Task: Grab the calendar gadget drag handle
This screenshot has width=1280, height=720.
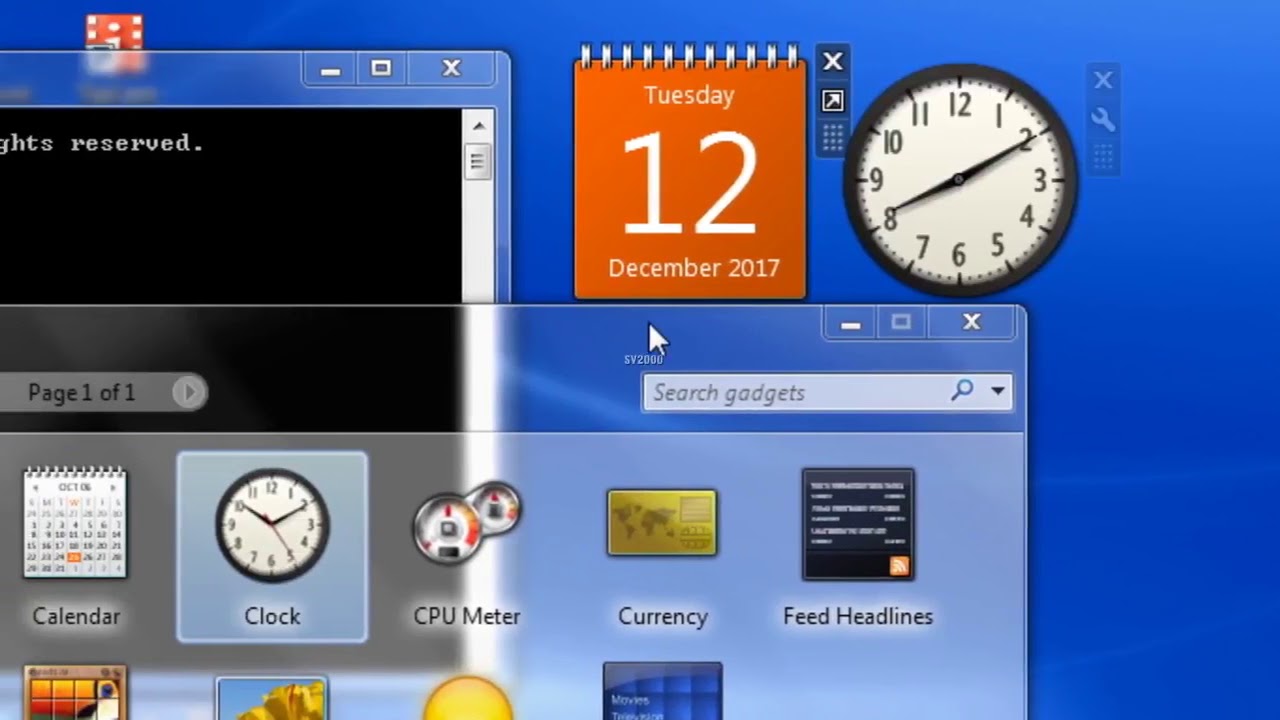Action: tap(832, 137)
